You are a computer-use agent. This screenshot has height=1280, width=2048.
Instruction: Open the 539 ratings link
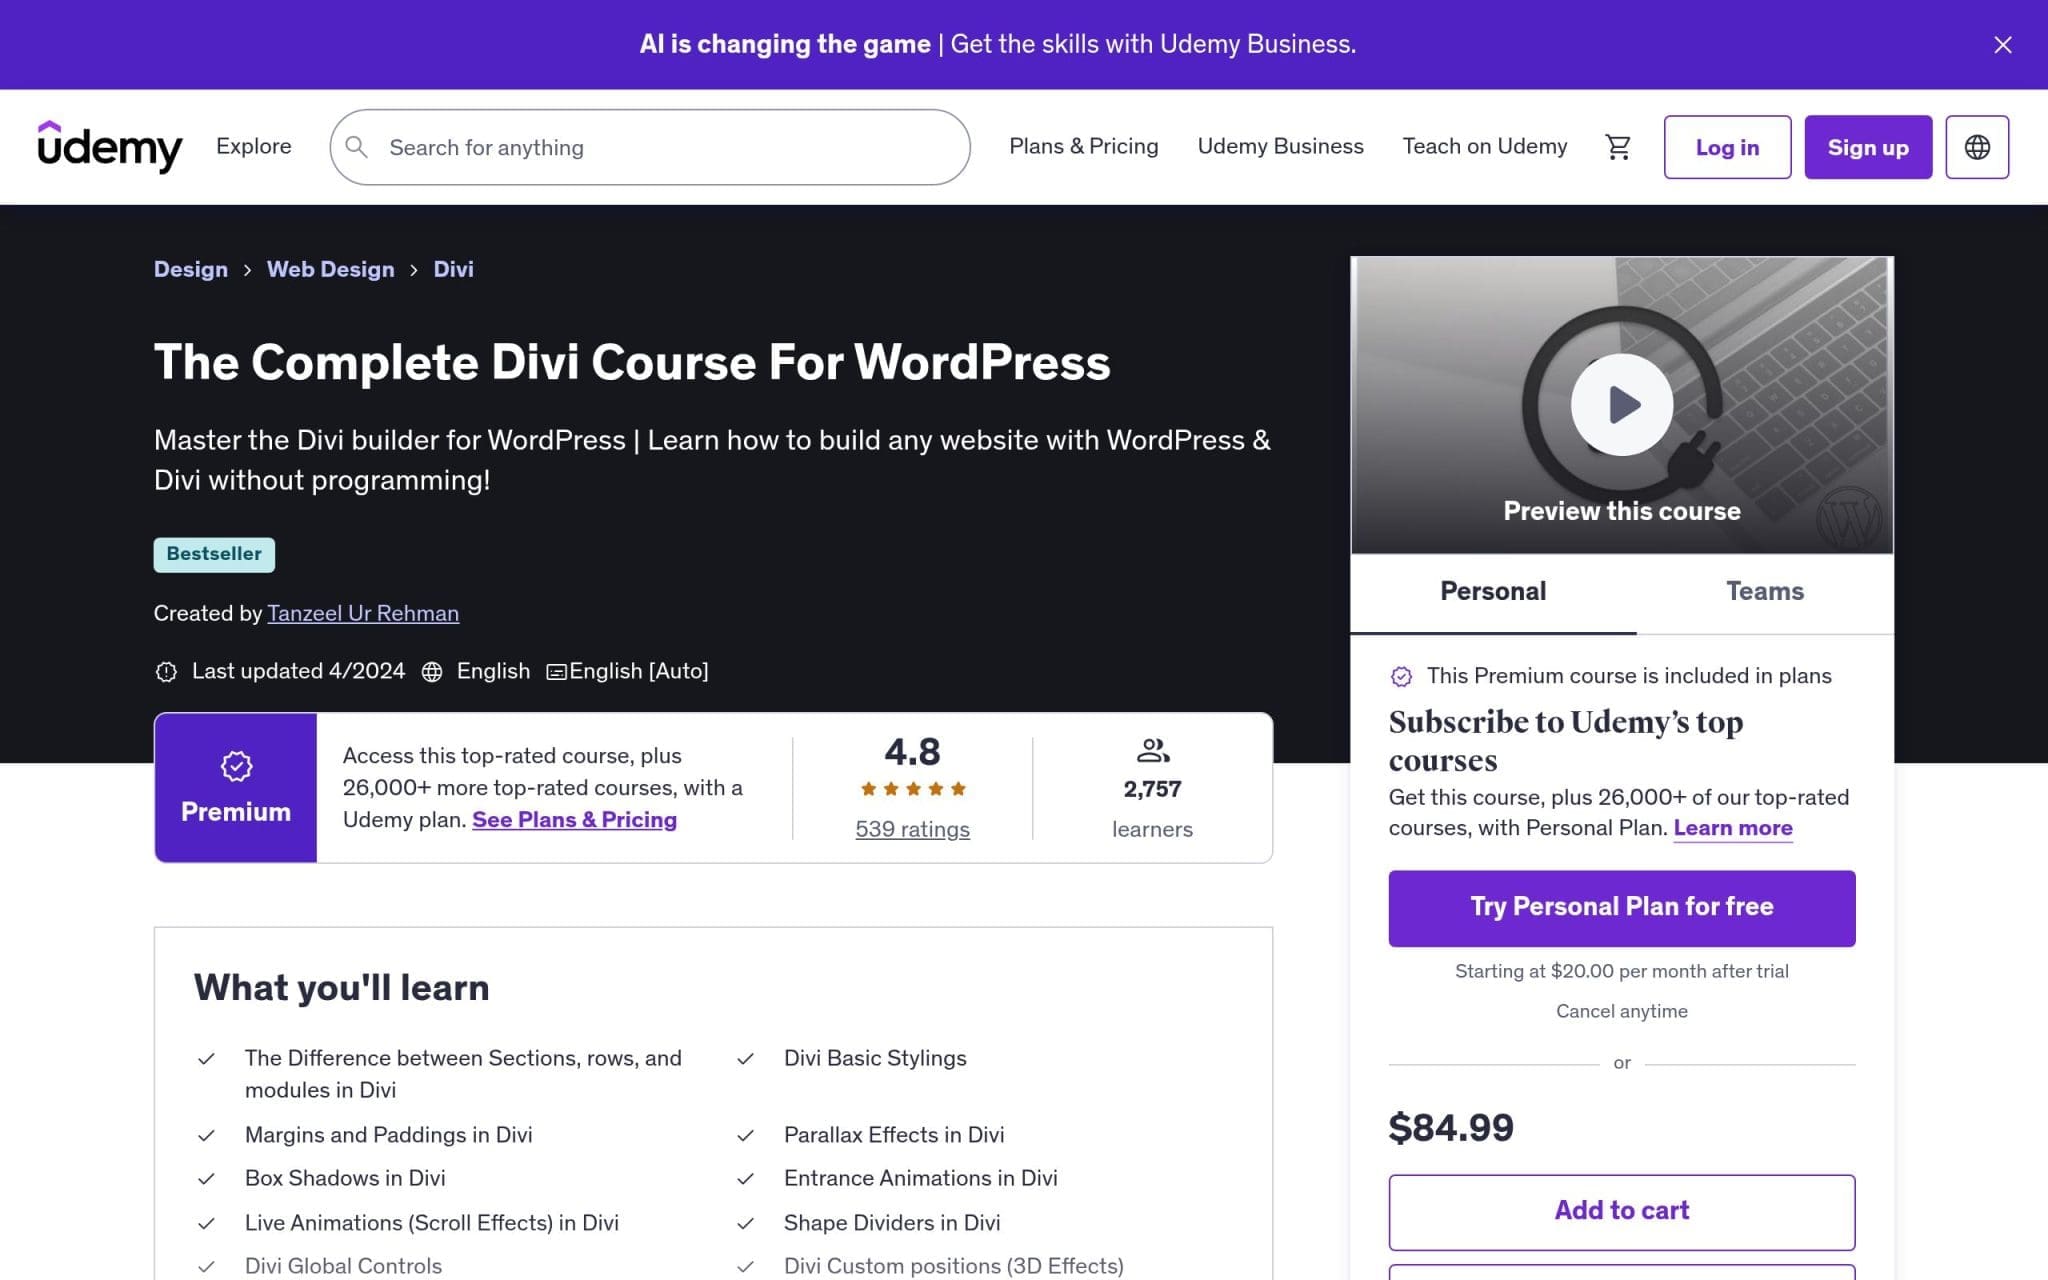coord(911,828)
